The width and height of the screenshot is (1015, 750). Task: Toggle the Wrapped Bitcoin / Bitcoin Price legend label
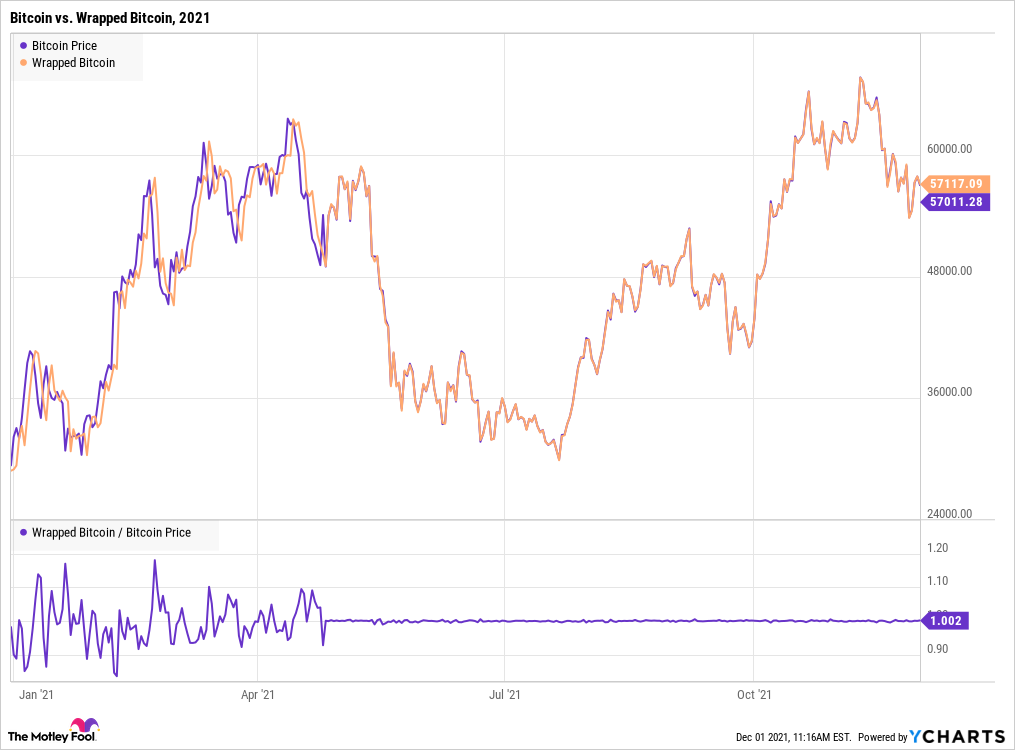point(111,533)
